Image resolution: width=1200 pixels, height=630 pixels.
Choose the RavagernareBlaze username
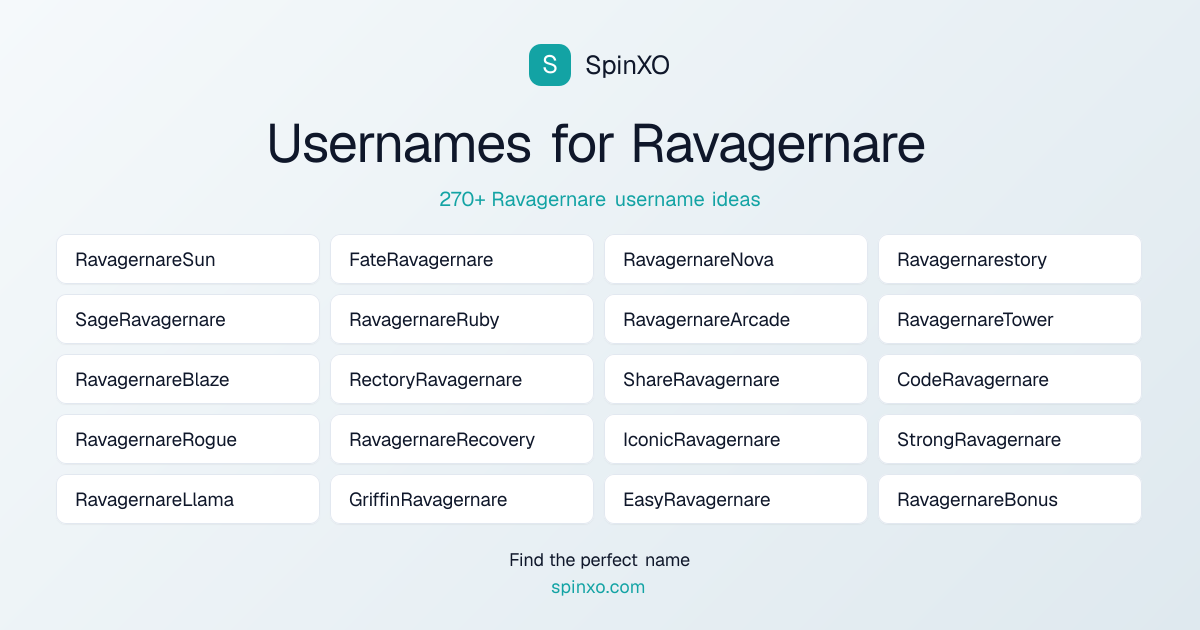188,379
